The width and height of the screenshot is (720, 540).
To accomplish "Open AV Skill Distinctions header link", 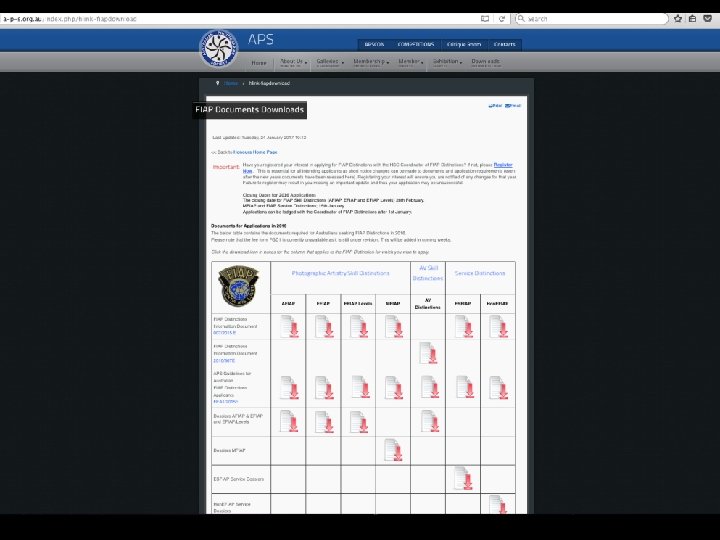I will pyautogui.click(x=428, y=273).
